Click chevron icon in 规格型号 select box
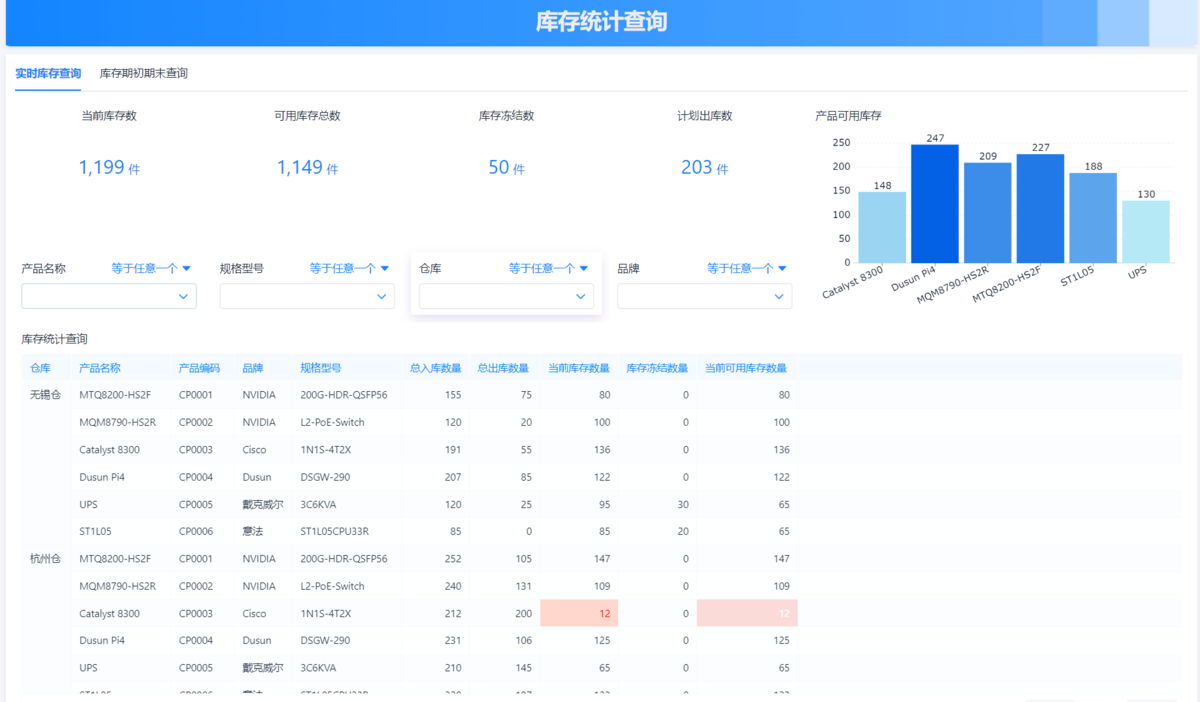 [381, 296]
